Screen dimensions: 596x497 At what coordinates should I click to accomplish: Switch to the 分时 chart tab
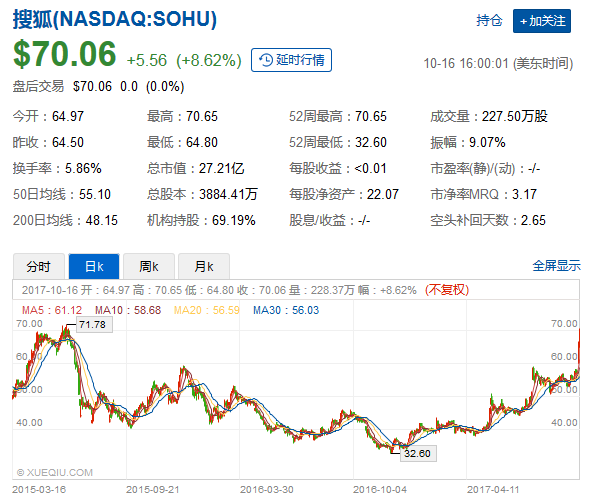tap(39, 266)
